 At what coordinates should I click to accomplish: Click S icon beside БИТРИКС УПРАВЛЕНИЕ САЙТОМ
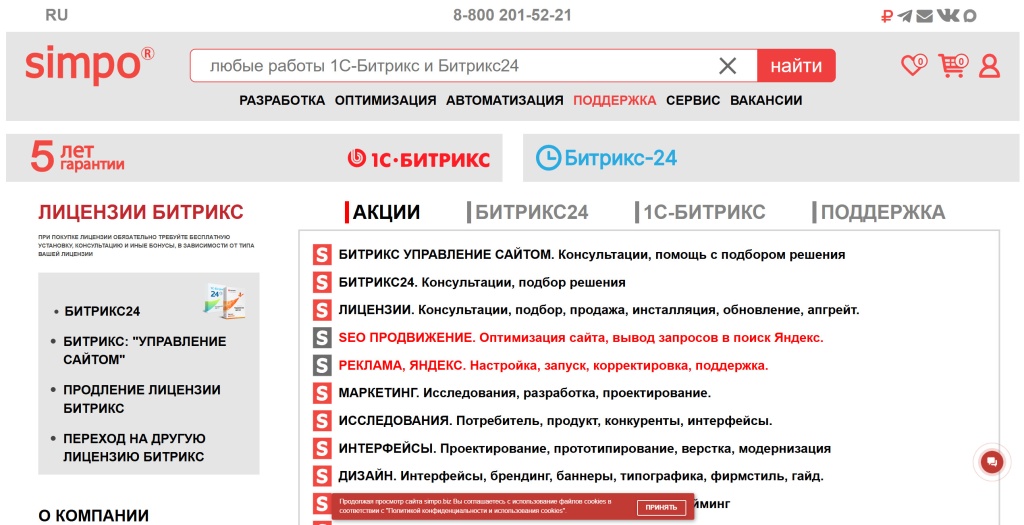click(322, 255)
